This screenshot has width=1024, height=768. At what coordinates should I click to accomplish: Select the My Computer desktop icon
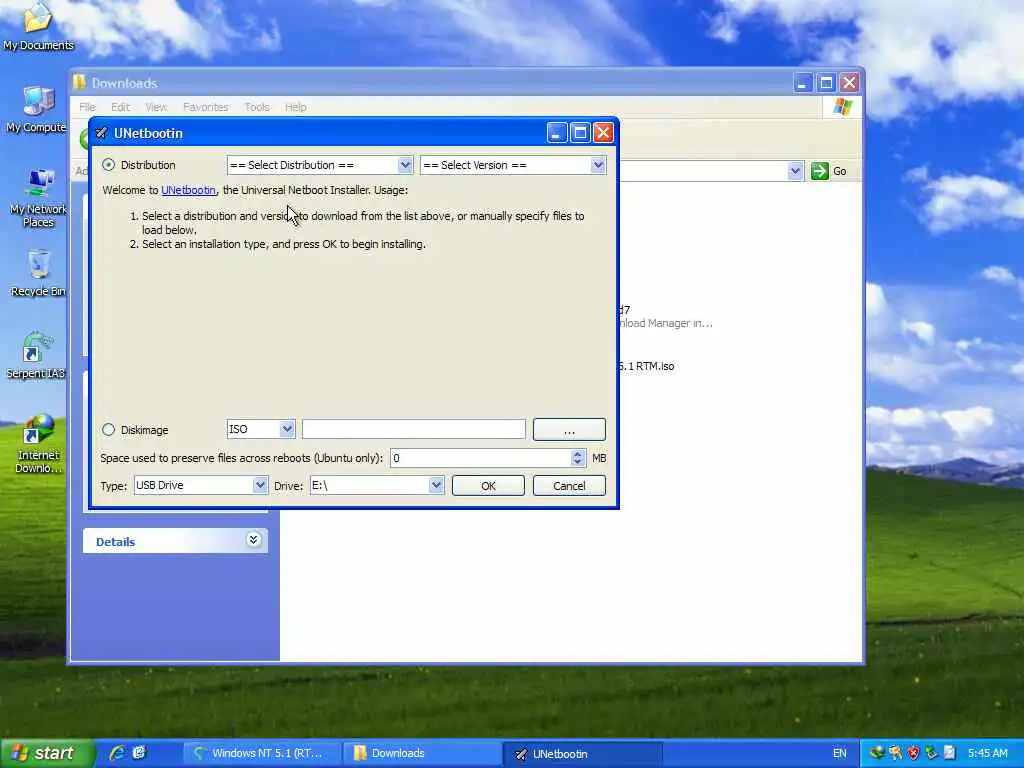[x=37, y=109]
